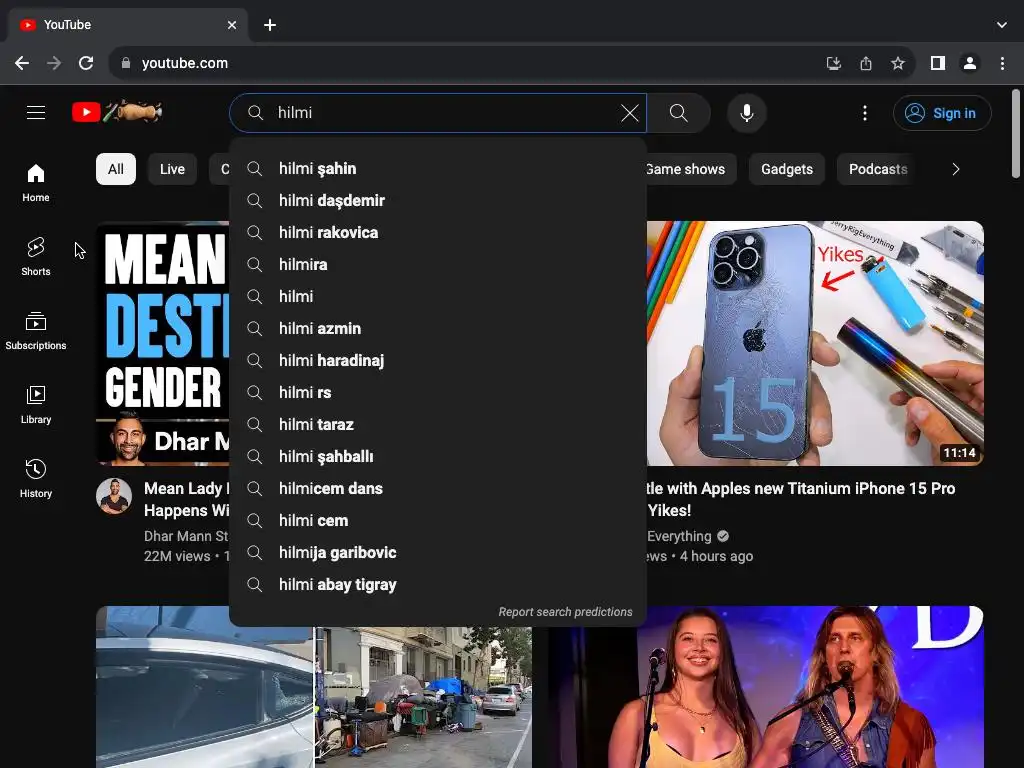This screenshot has width=1024, height=768.
Task: Open the YouTube hamburger guide menu
Action: point(36,112)
